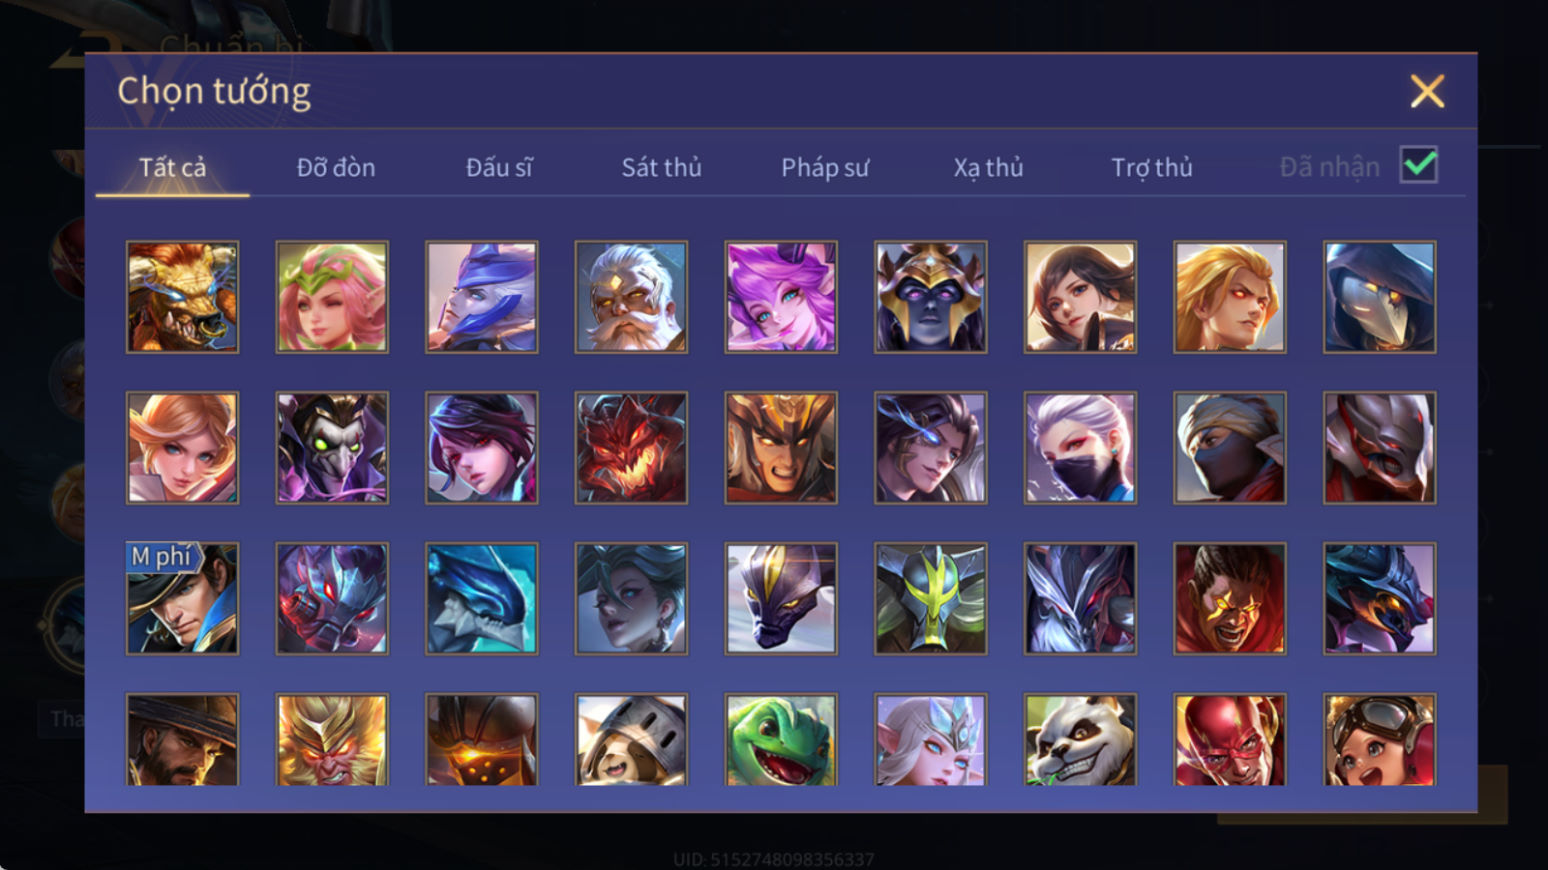Choose the pink-haired hero with leaf crown
Image resolution: width=1548 pixels, height=870 pixels.
coord(332,297)
